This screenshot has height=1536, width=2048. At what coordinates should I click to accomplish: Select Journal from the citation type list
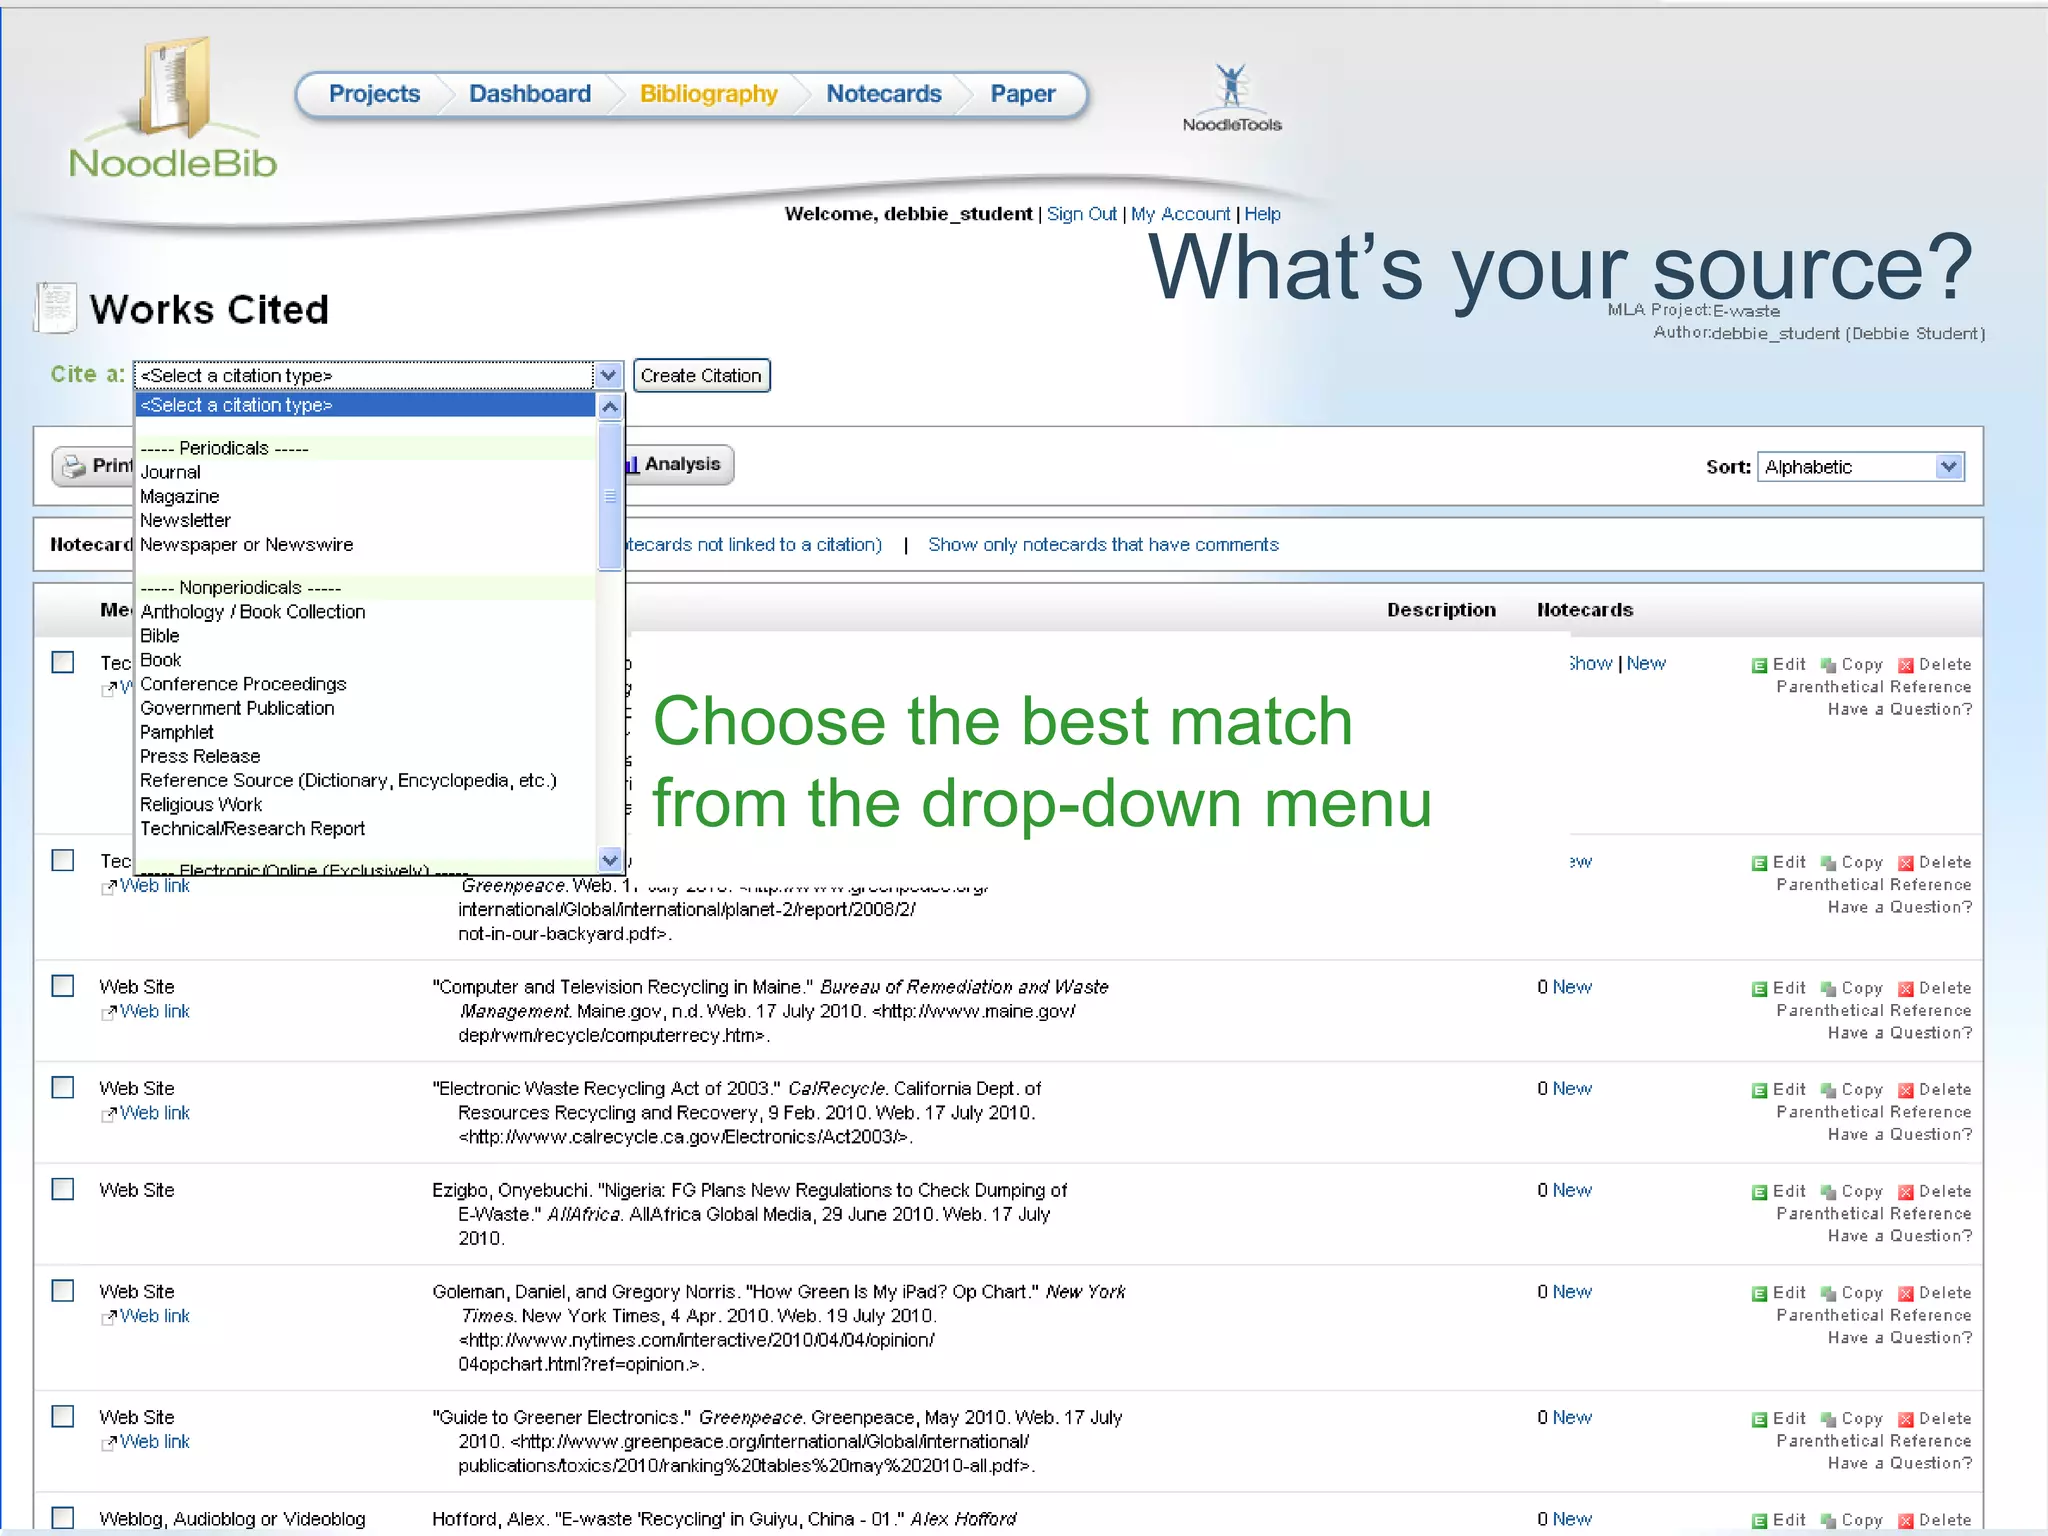(x=170, y=472)
